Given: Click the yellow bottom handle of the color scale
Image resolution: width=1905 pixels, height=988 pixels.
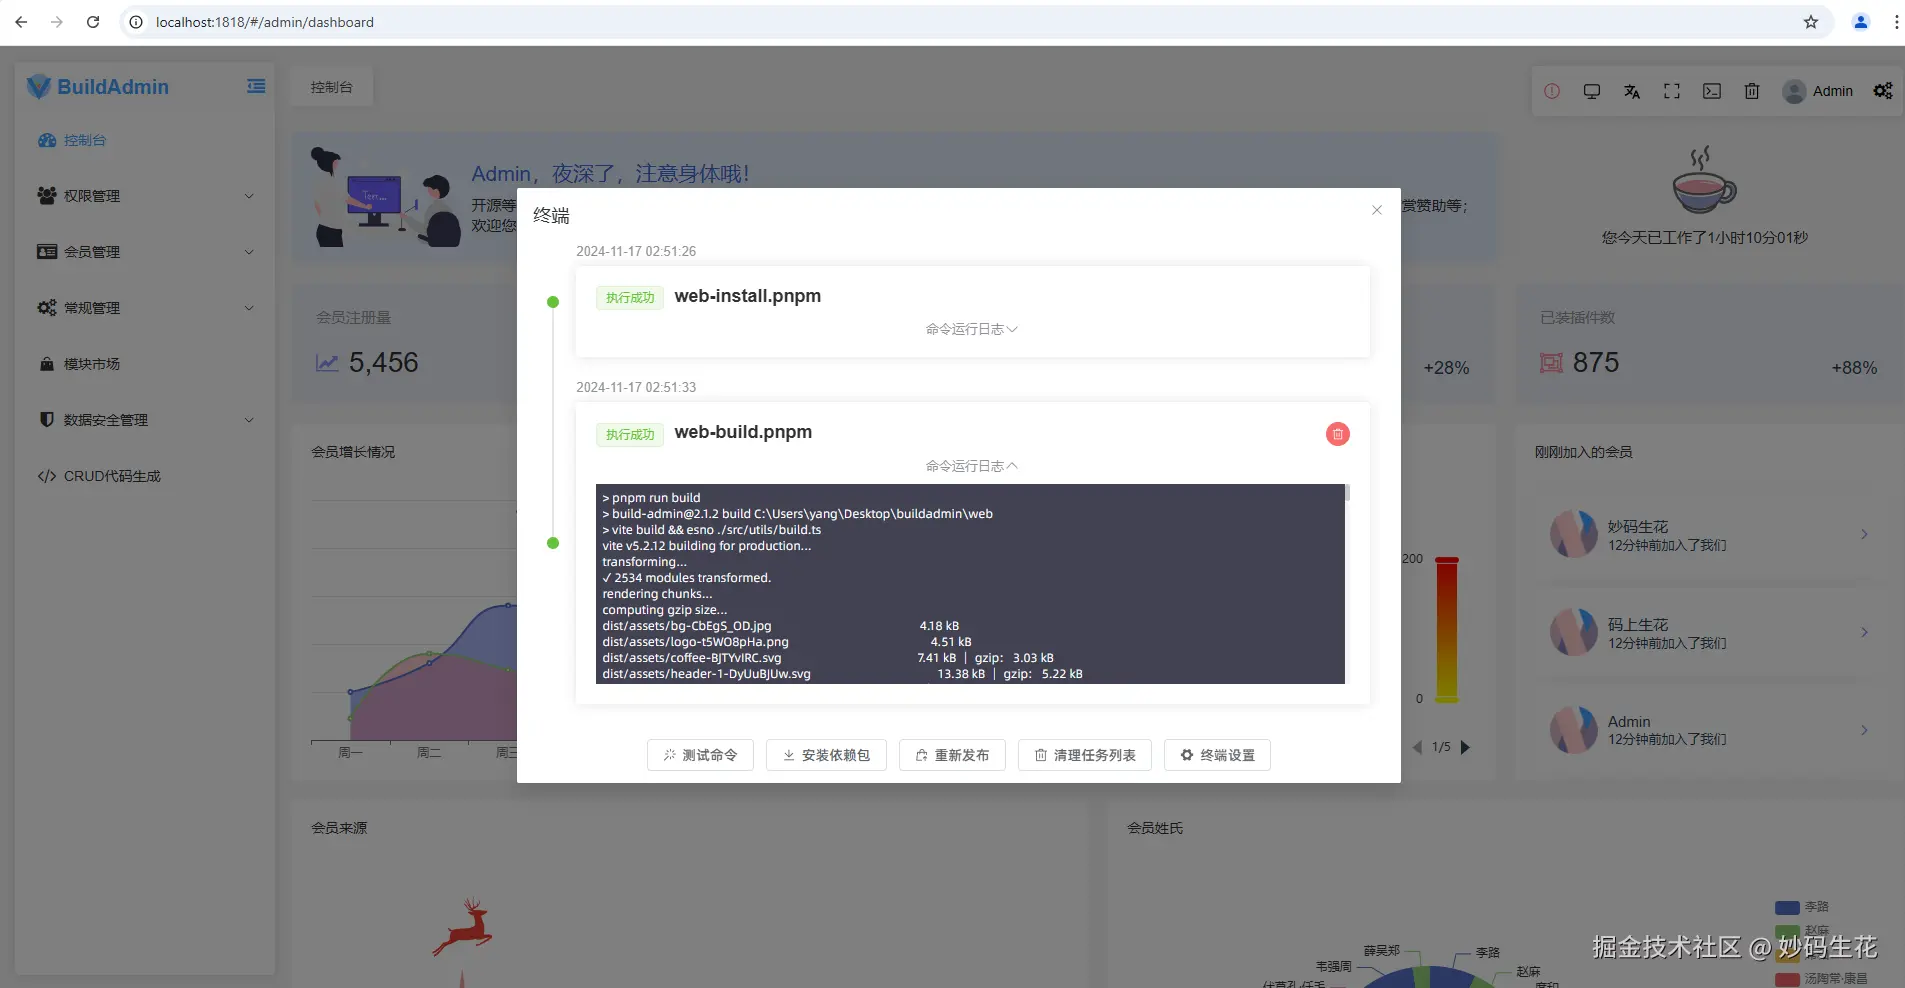Looking at the screenshot, I should point(1447,699).
